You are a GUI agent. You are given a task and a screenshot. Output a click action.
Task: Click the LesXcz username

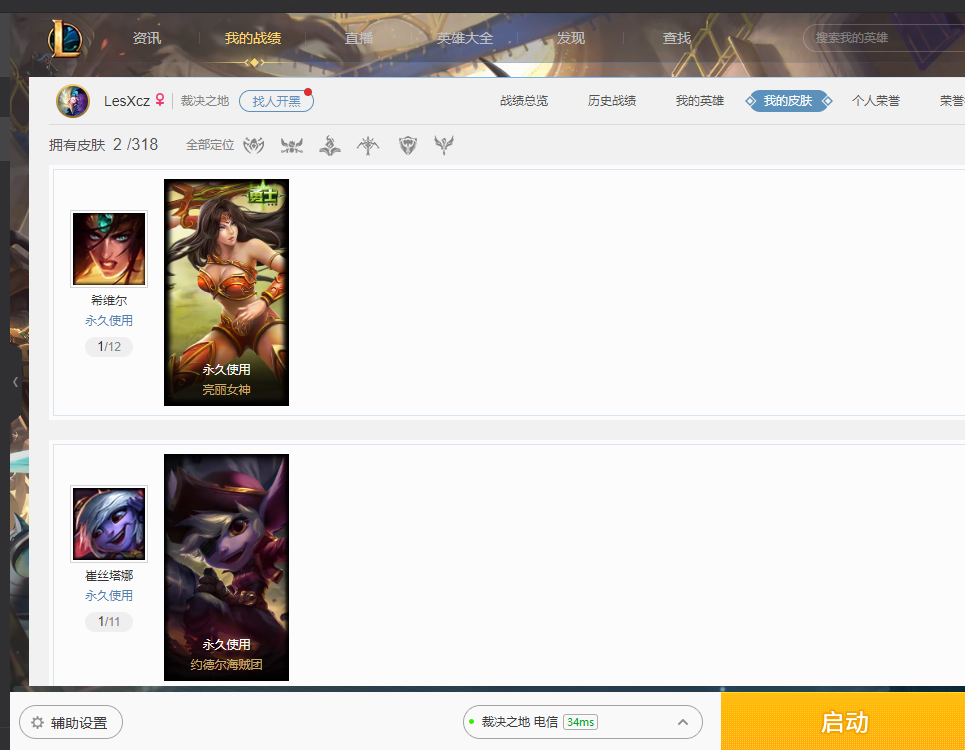tap(127, 101)
